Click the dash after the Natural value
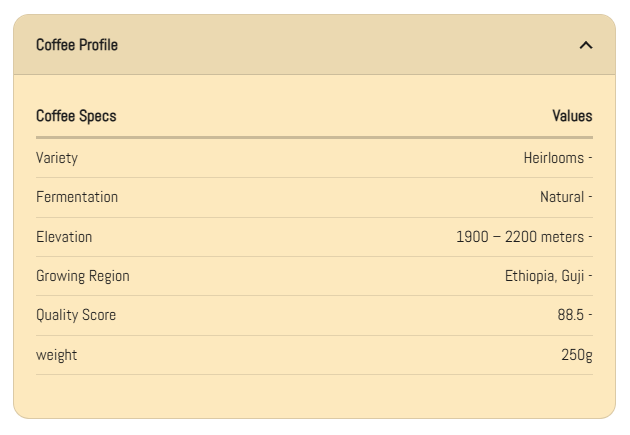The image size is (630, 435). (x=590, y=197)
